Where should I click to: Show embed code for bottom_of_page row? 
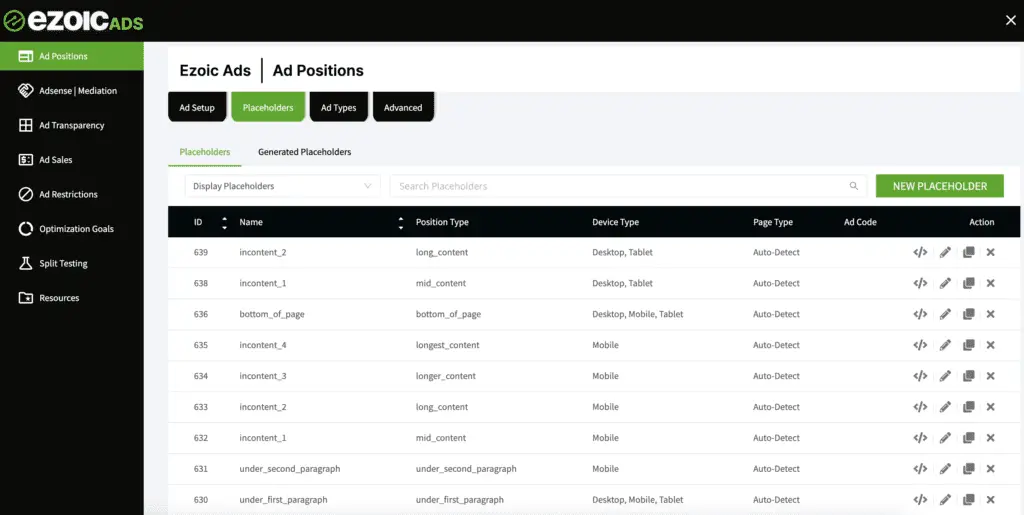pyautogui.click(x=920, y=314)
